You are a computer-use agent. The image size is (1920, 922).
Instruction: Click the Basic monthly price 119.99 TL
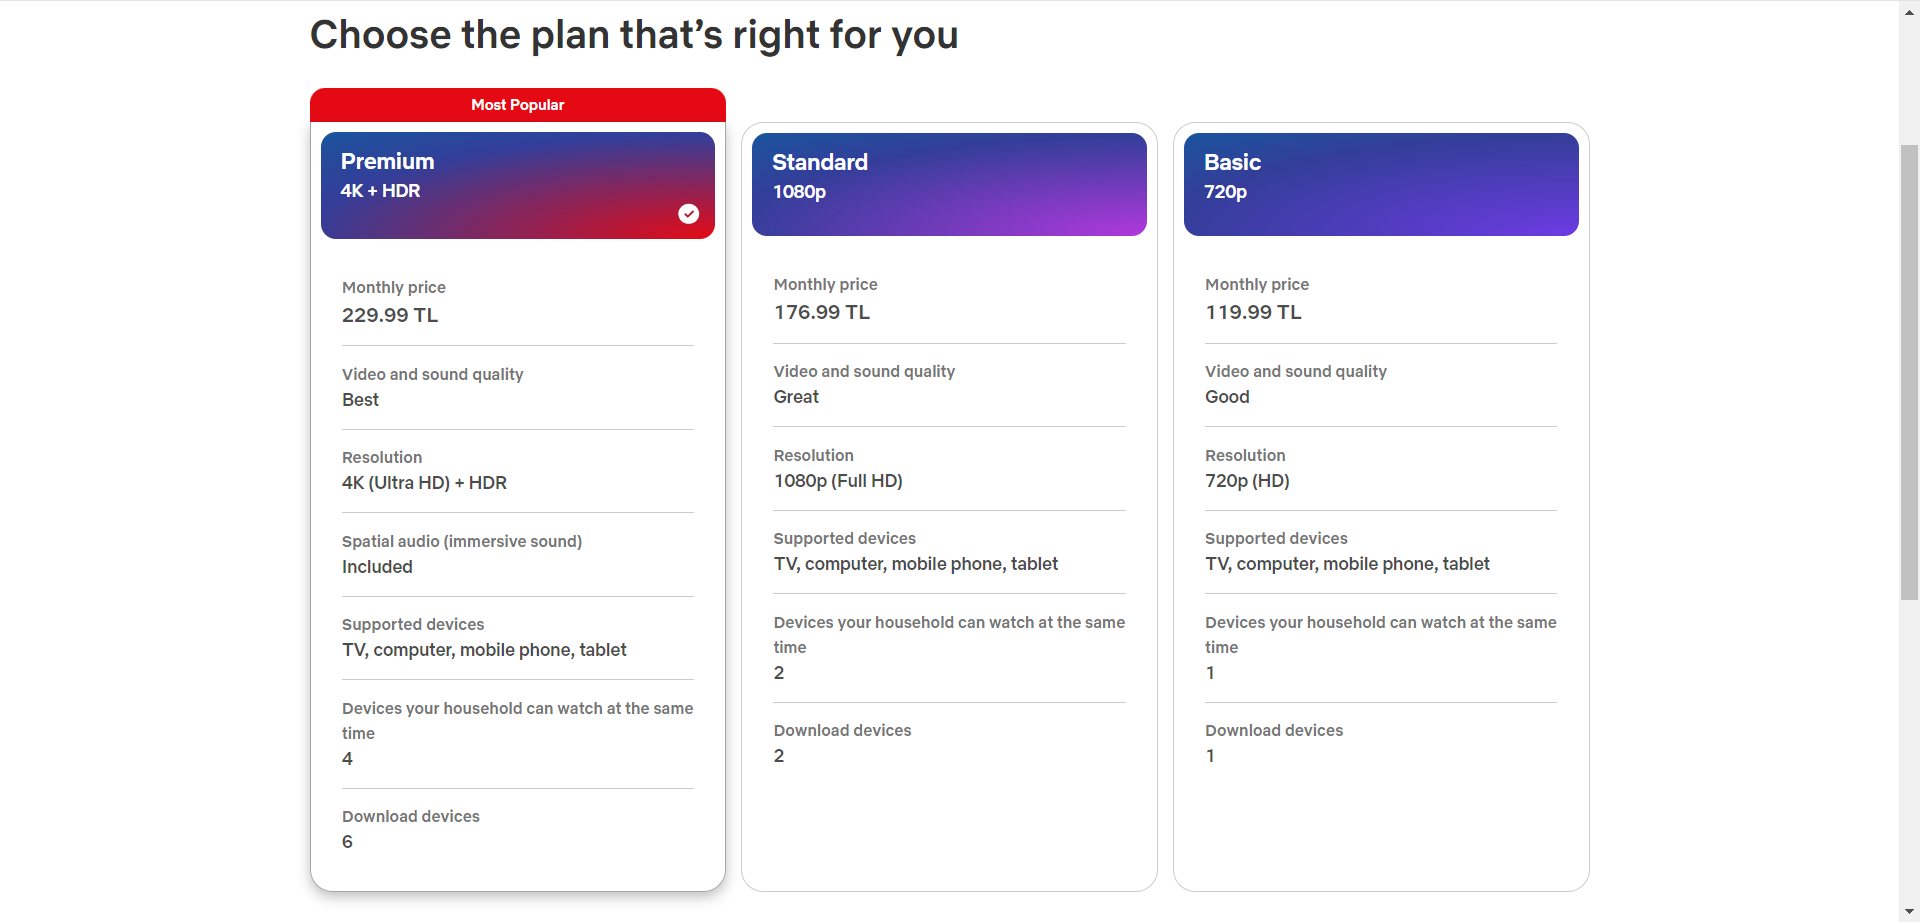[x=1253, y=312]
